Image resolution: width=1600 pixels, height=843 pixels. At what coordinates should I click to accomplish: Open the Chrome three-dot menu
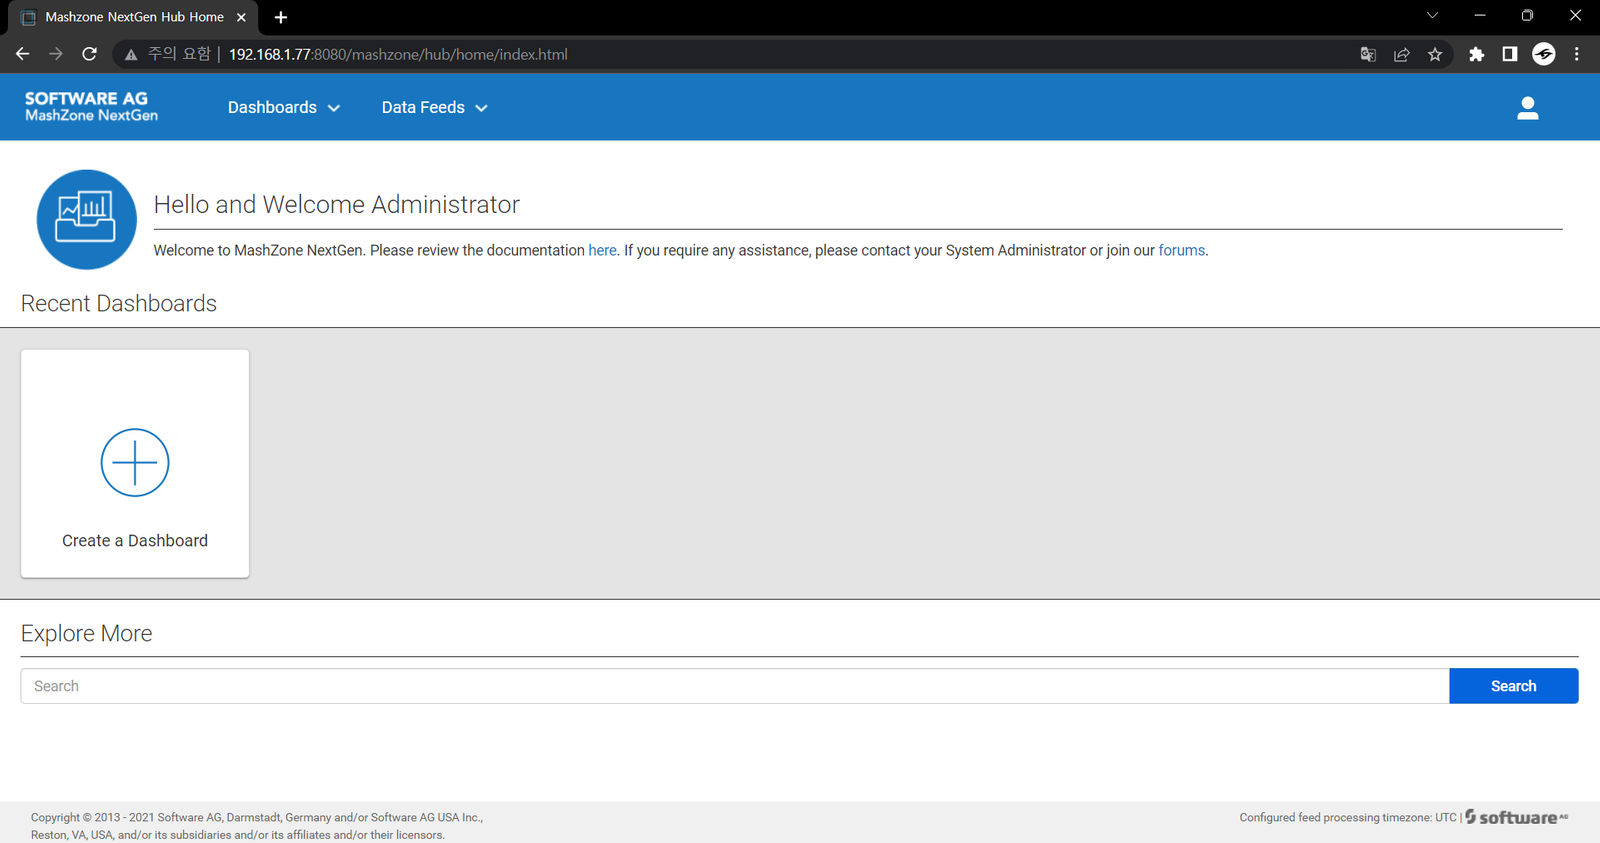[x=1577, y=55]
